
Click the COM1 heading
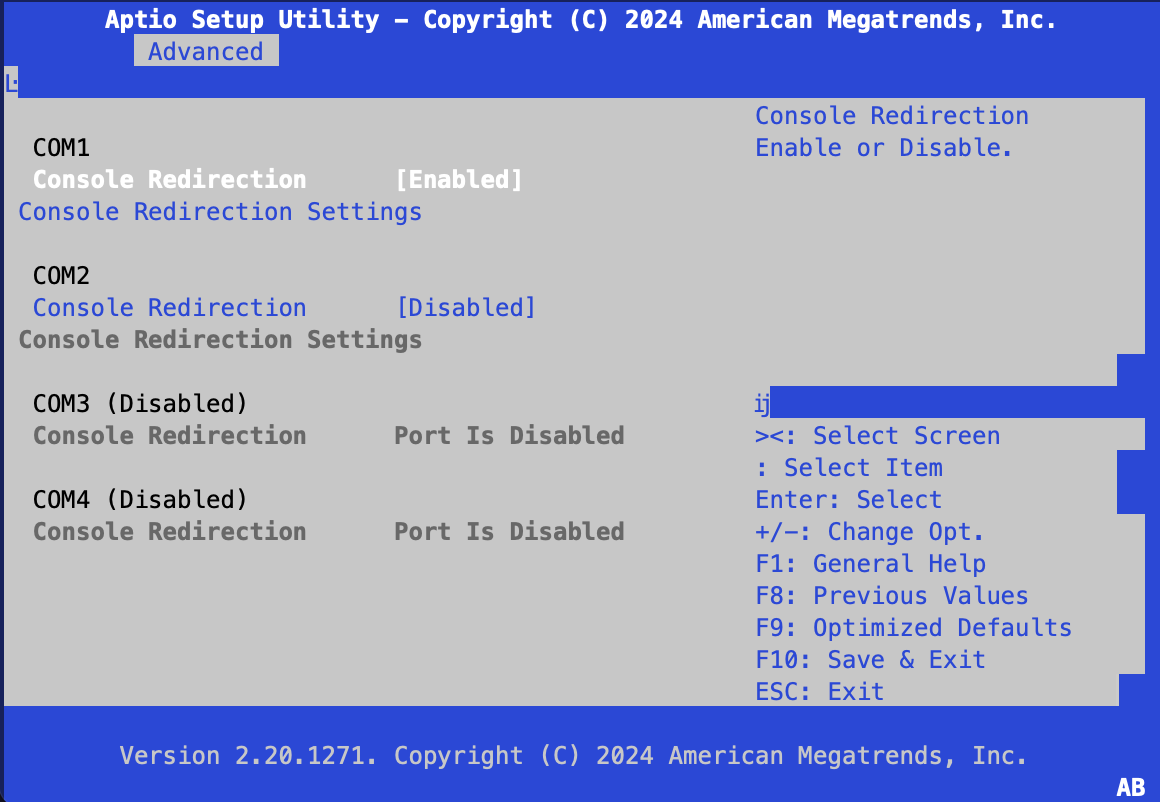(x=61, y=148)
